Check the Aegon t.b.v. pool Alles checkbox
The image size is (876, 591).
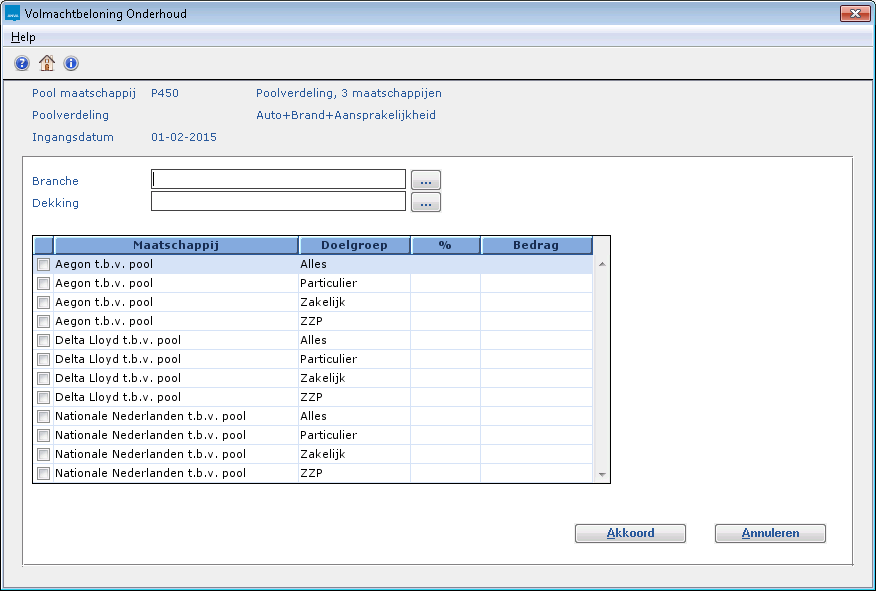43,265
